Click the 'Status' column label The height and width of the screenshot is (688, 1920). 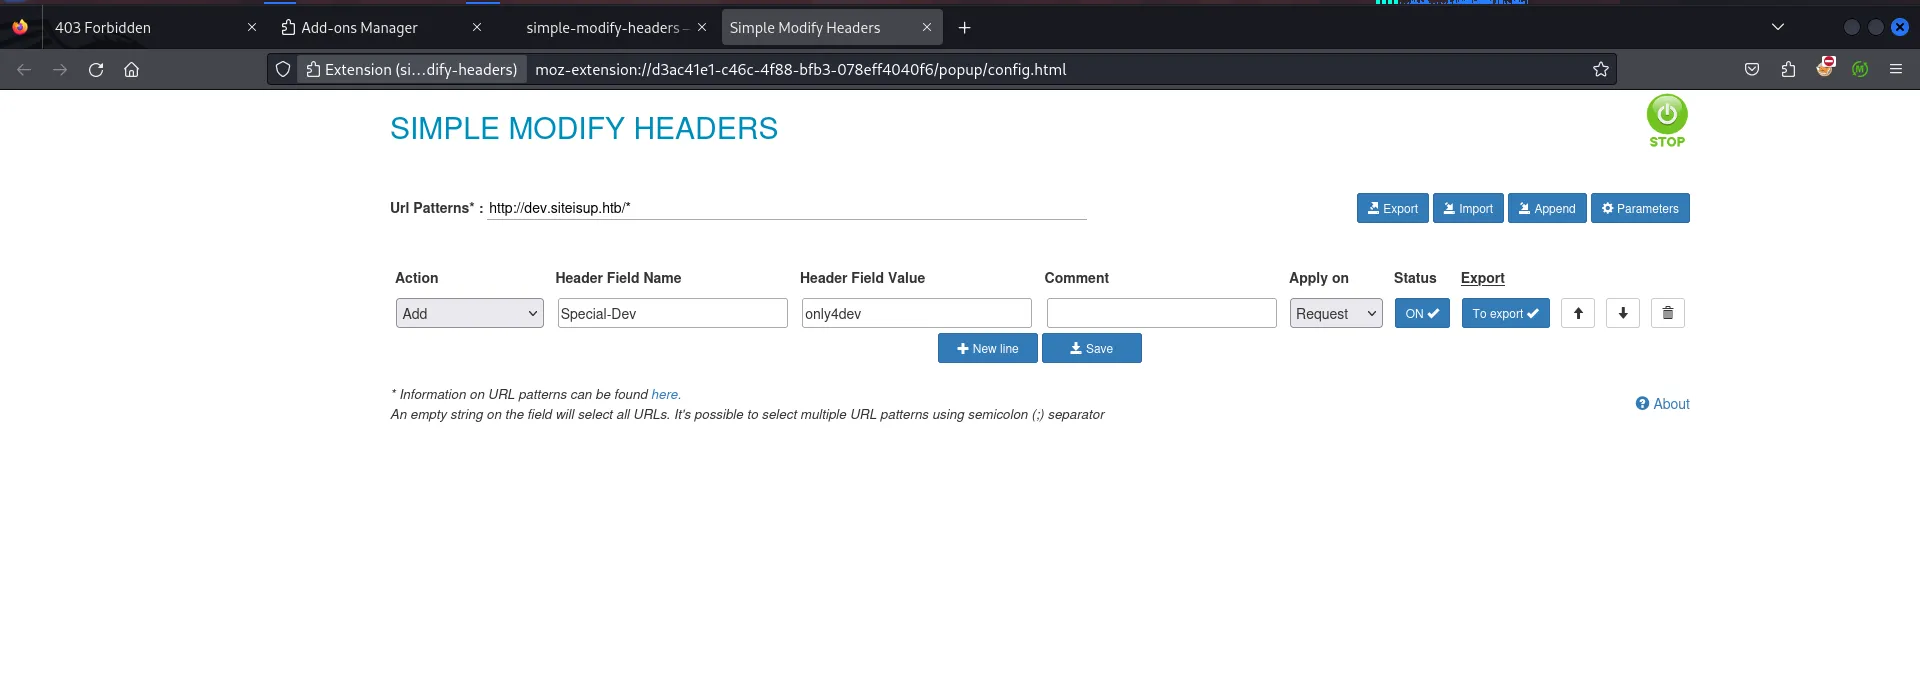tap(1415, 278)
